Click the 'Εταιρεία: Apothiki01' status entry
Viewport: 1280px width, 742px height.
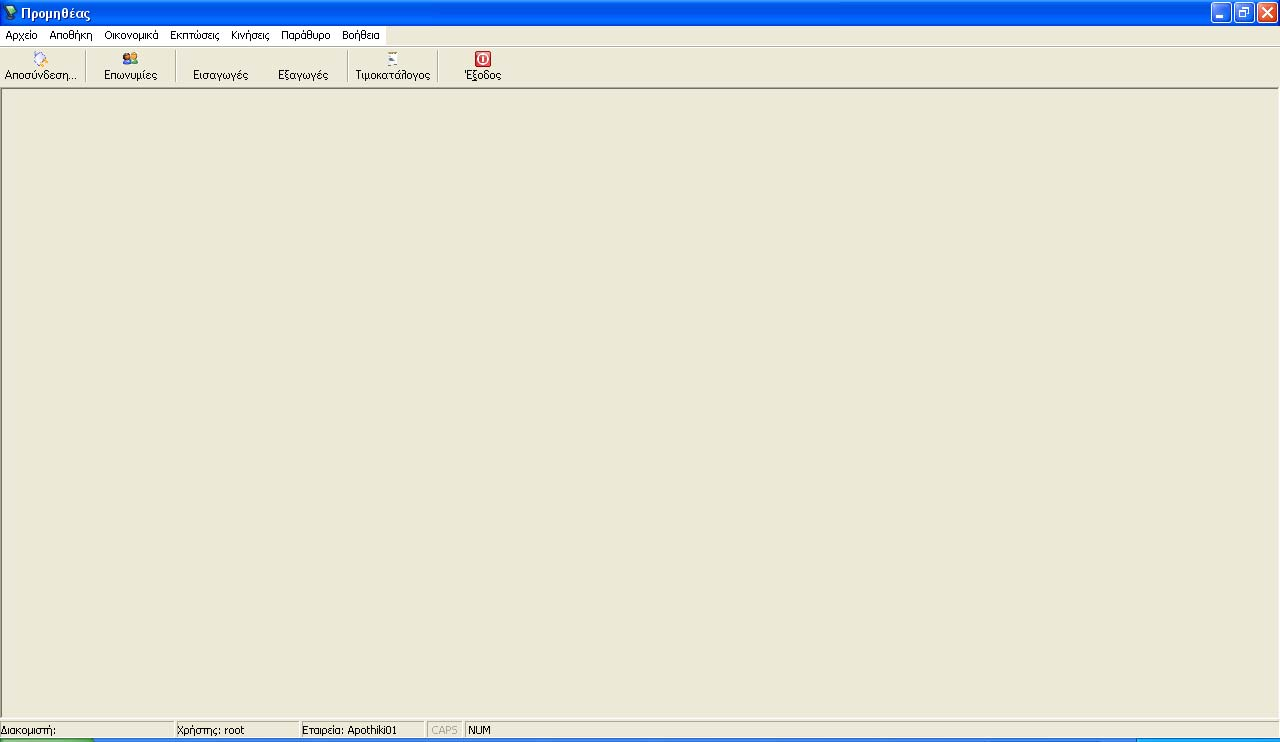point(363,730)
